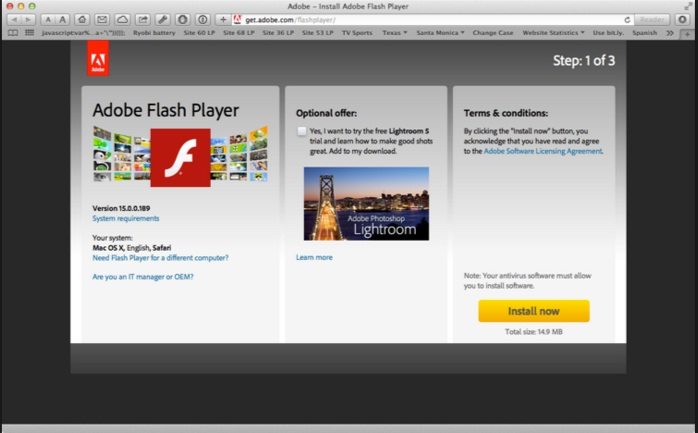Viewport: 698px width, 433px height.
Task: Decrease text size with the small A button
Action: point(48,20)
